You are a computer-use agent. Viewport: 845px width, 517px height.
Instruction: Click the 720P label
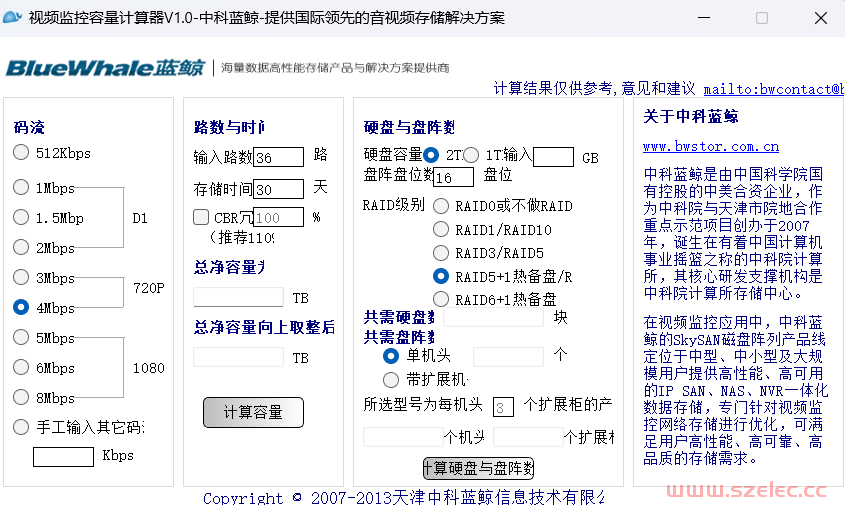click(x=149, y=288)
